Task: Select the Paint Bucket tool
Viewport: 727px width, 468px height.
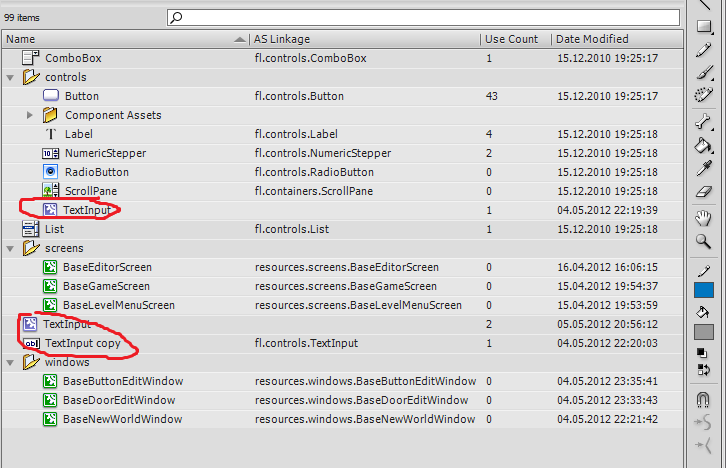Action: (x=704, y=145)
